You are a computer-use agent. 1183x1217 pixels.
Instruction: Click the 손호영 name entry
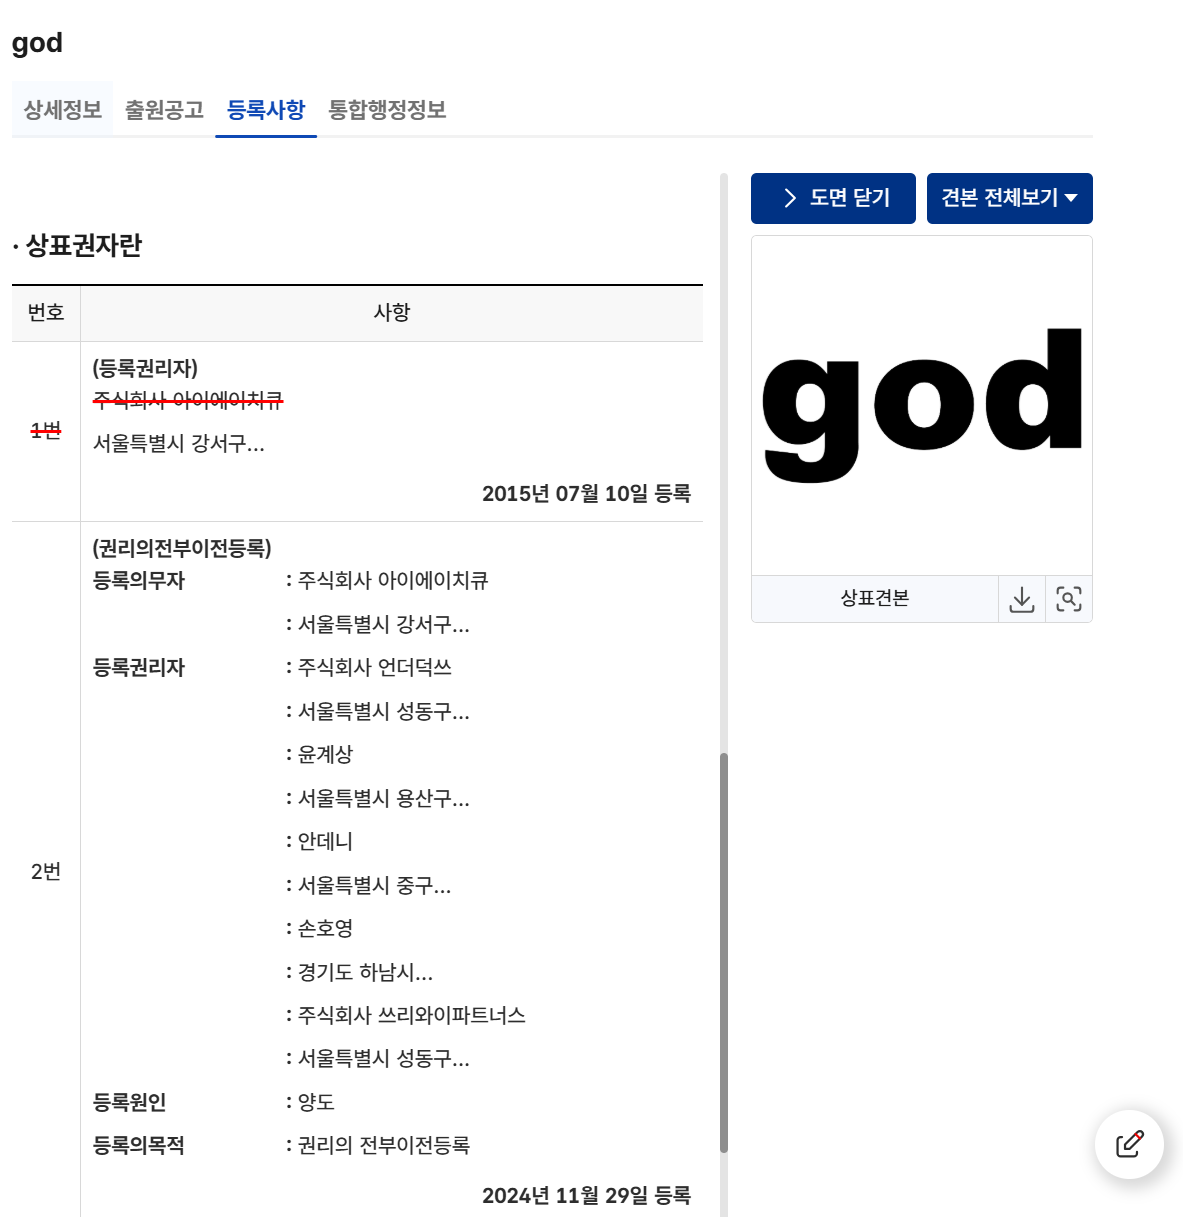click(326, 929)
